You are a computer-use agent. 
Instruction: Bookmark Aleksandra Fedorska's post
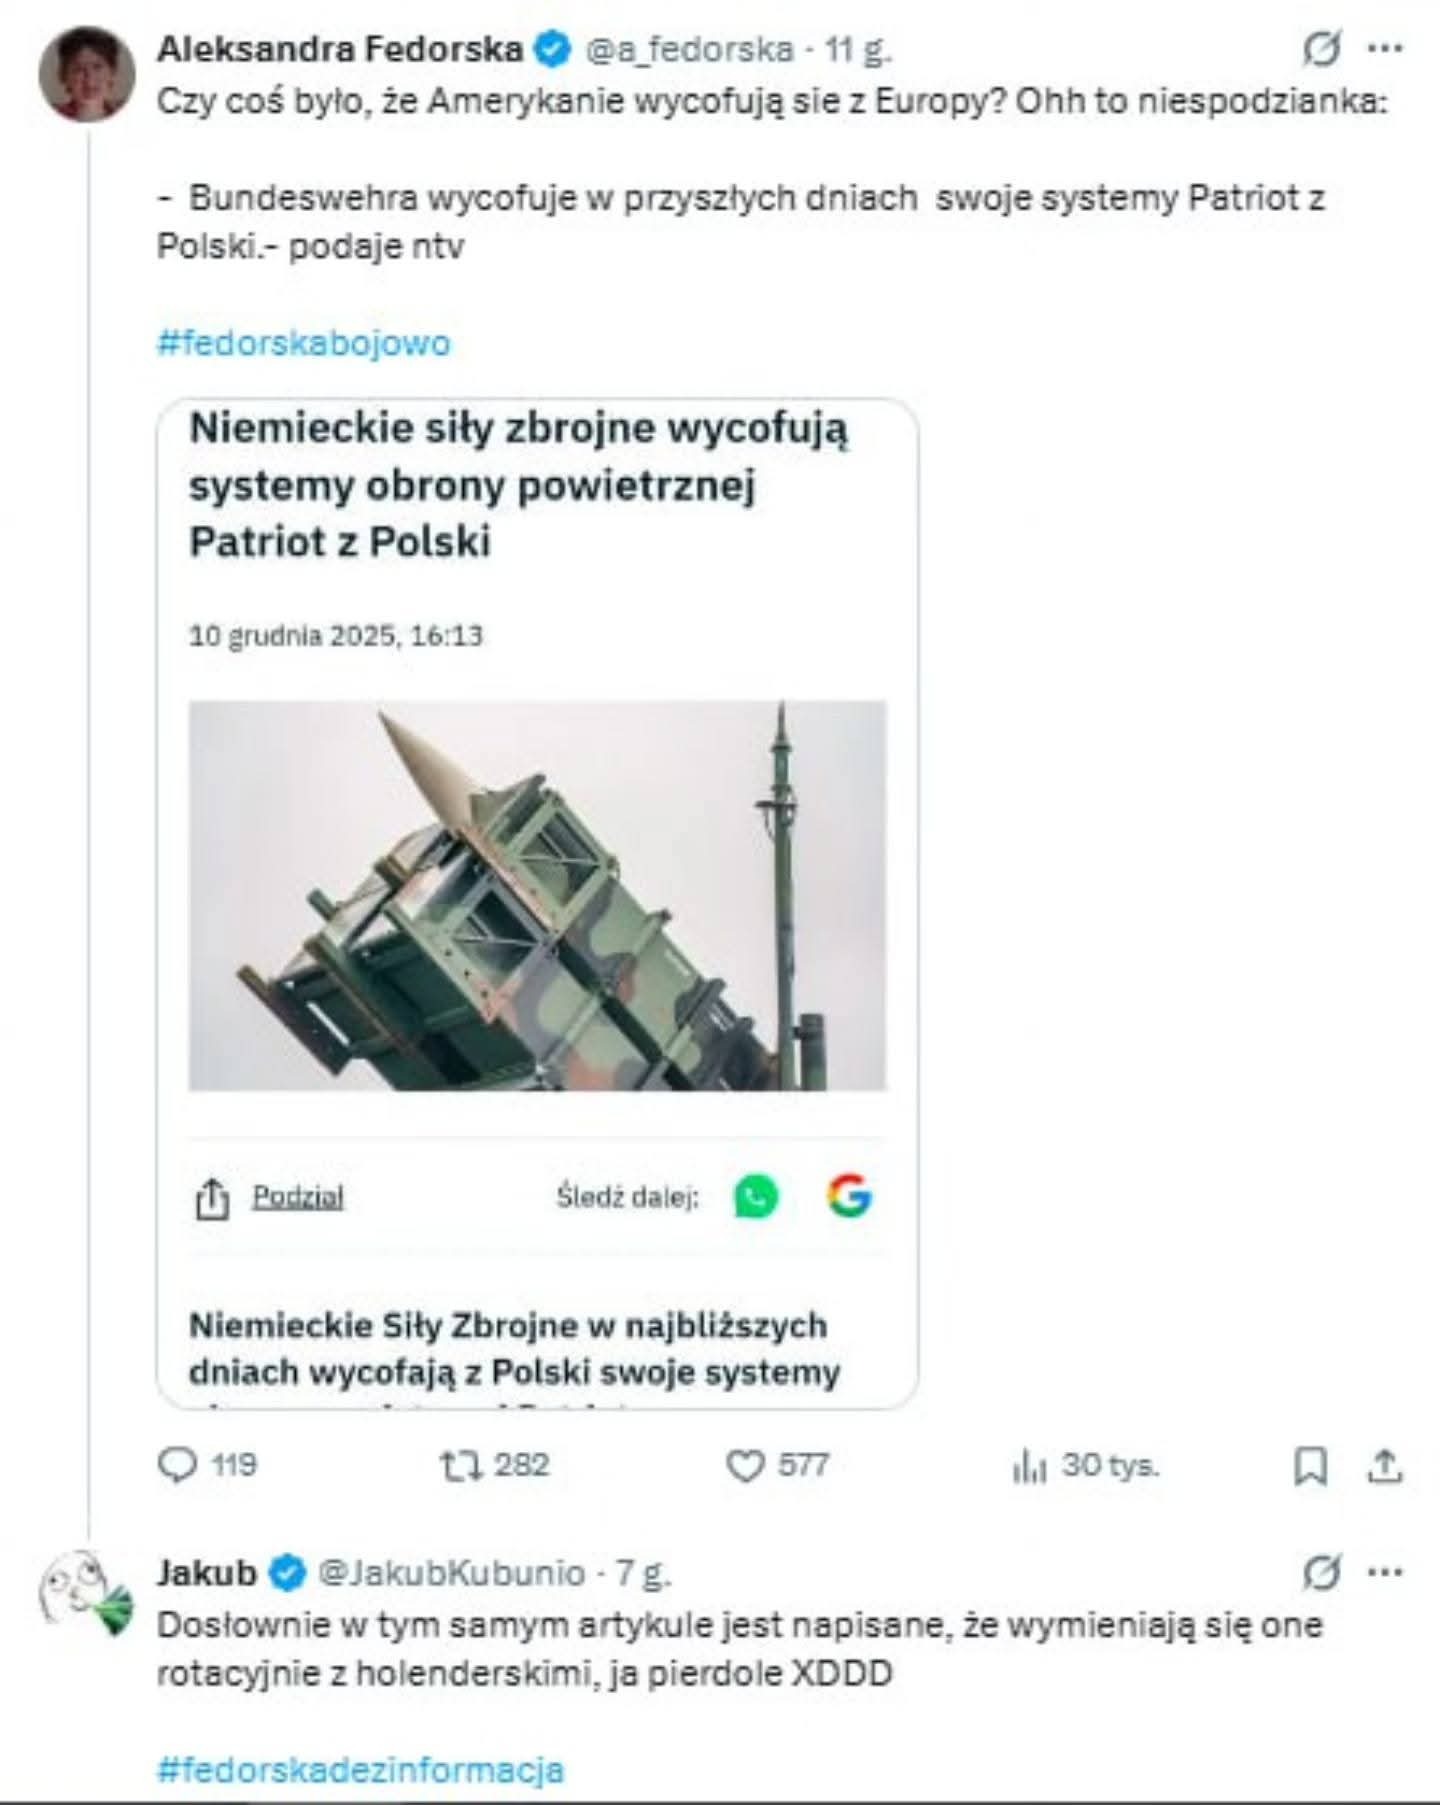coord(1310,1467)
